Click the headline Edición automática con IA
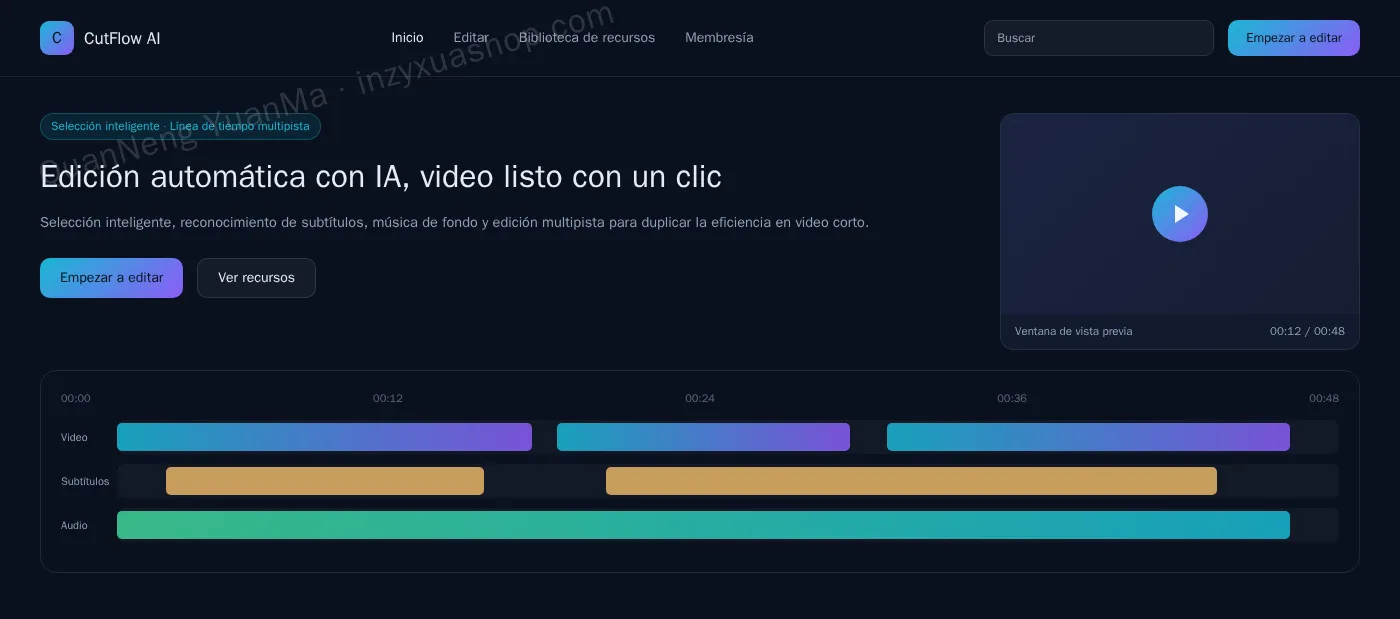This screenshot has height=619, width=1400. tap(380, 177)
